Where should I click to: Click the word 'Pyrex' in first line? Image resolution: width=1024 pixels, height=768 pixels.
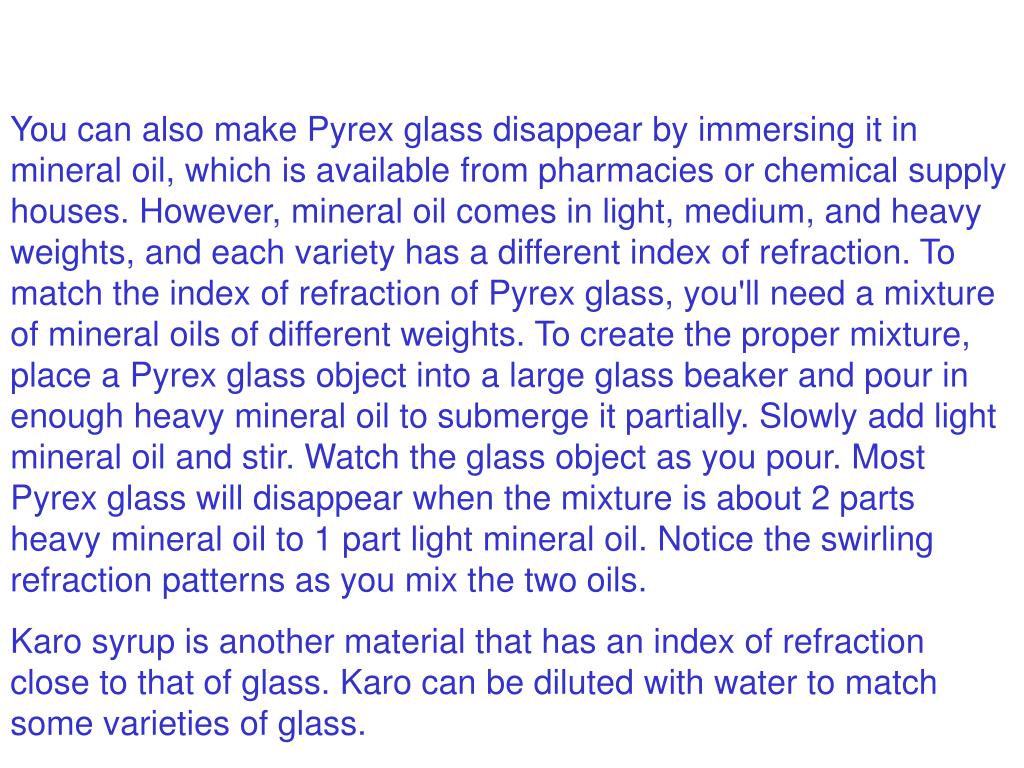[x=350, y=131]
